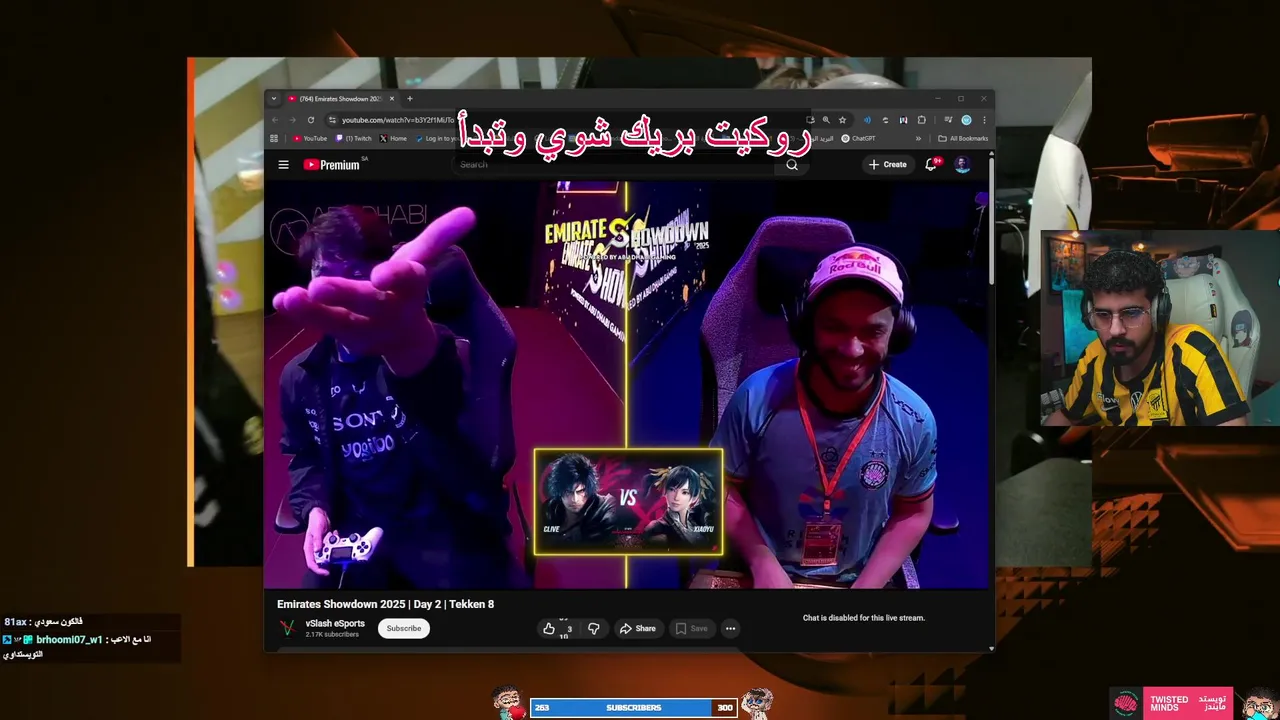Open Chrome zoom magnifier in address bar
Screen dimensions: 1280x720
[x=826, y=120]
